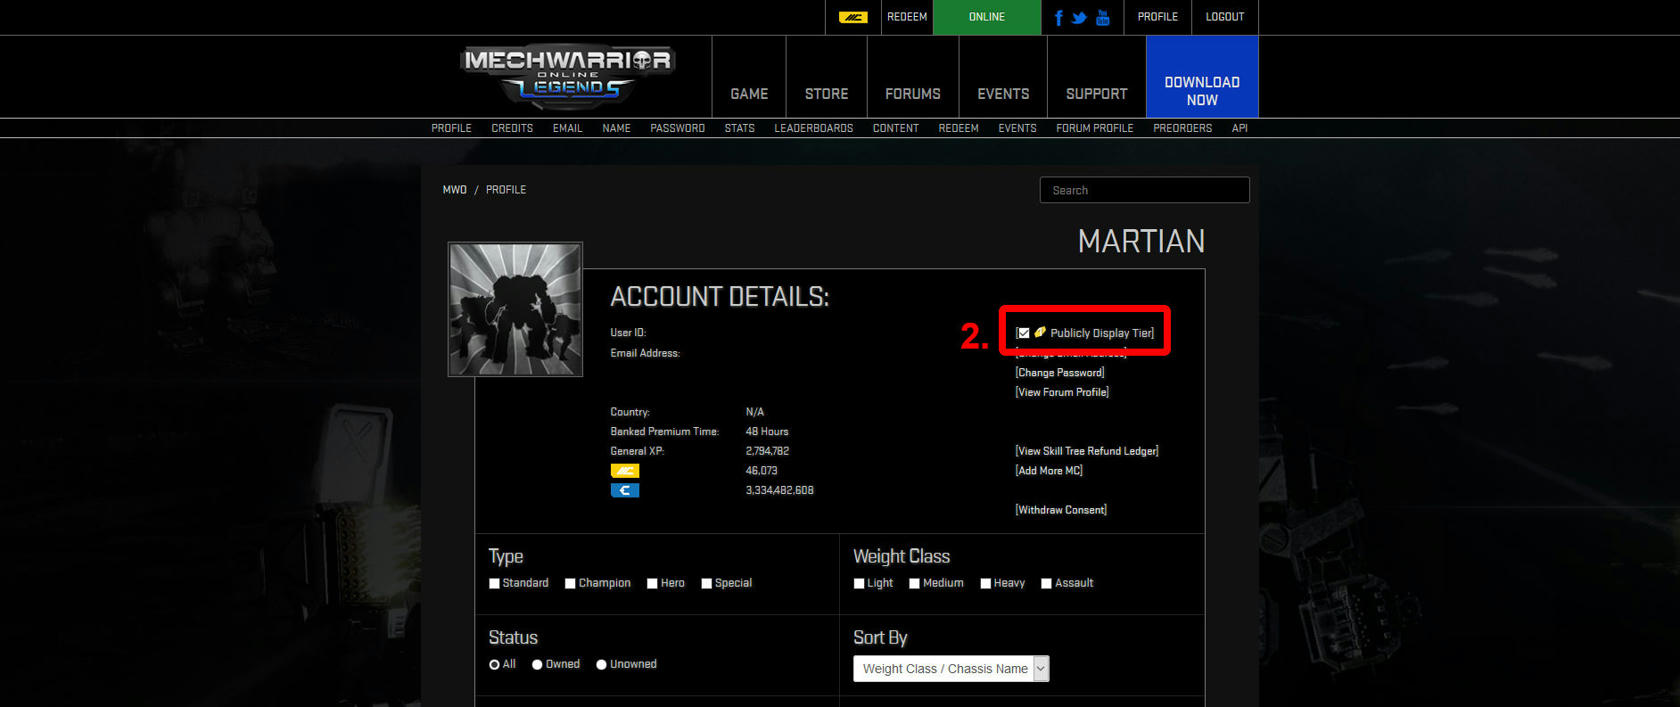Go to the CONTENT submenu tab
Viewport: 1680px width, 707px height.
tap(895, 128)
